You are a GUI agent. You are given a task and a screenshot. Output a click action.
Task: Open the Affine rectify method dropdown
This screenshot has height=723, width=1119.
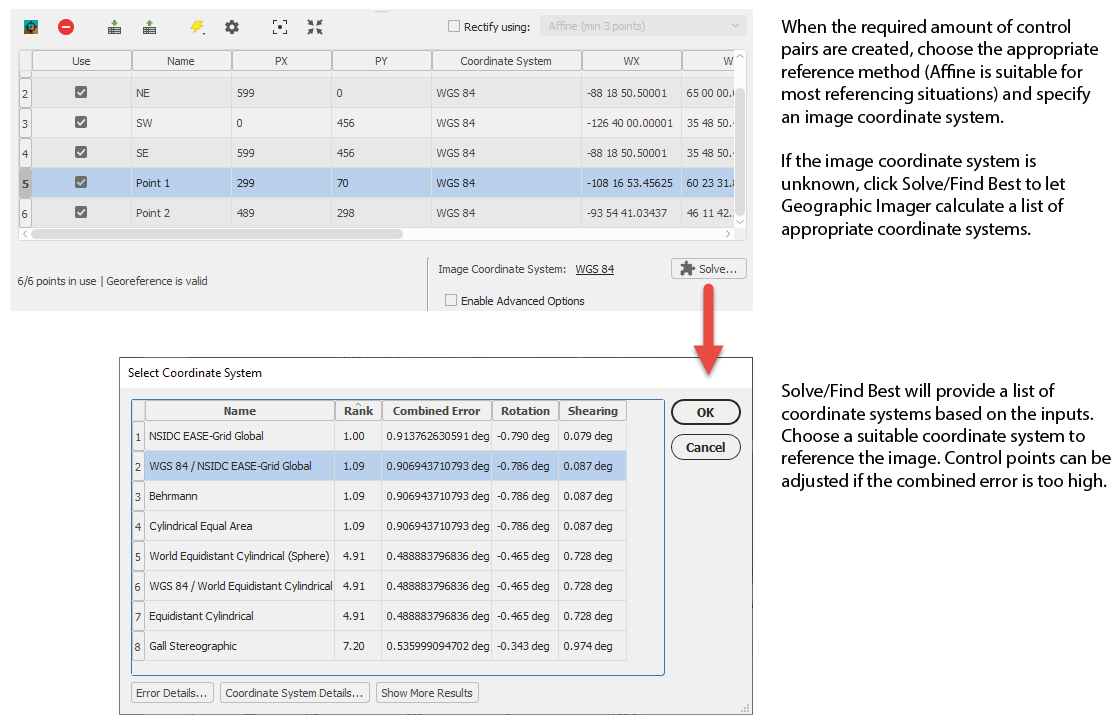[643, 26]
